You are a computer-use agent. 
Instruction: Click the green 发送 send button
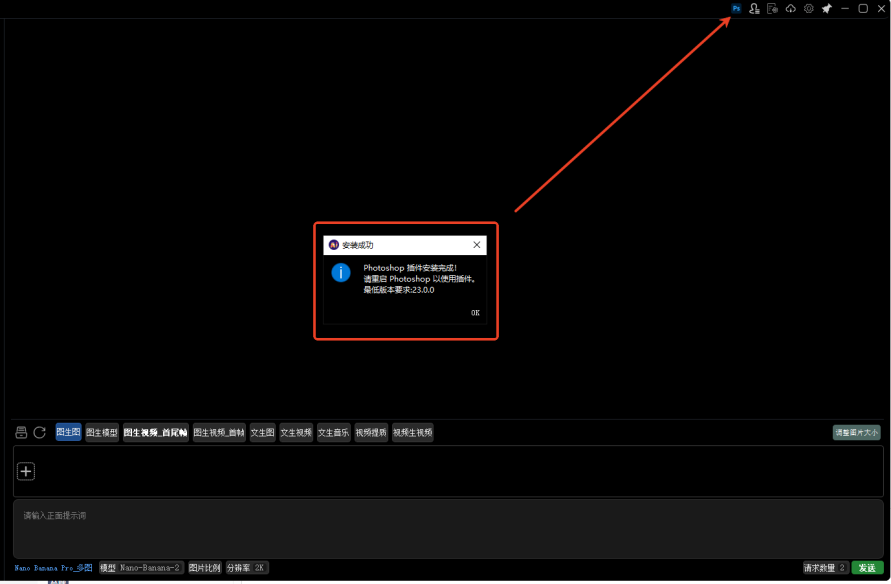pos(867,568)
